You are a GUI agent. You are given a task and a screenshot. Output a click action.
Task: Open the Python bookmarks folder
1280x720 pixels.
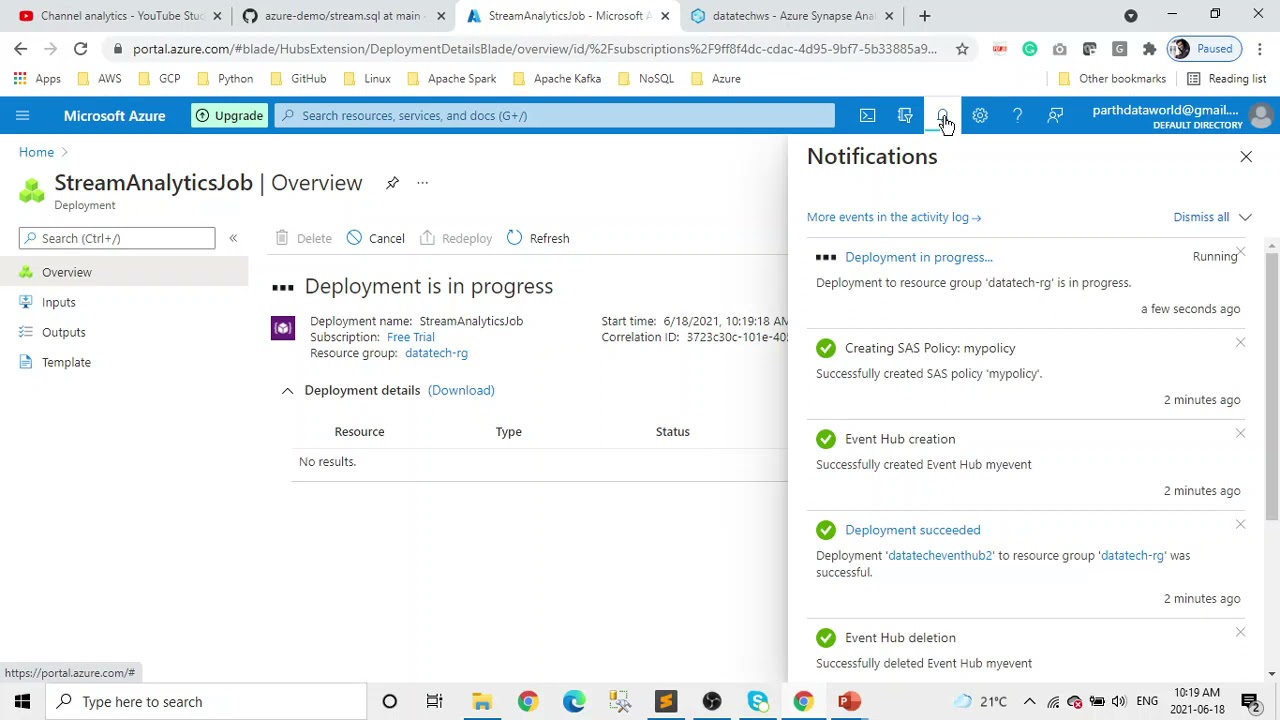[x=226, y=79]
